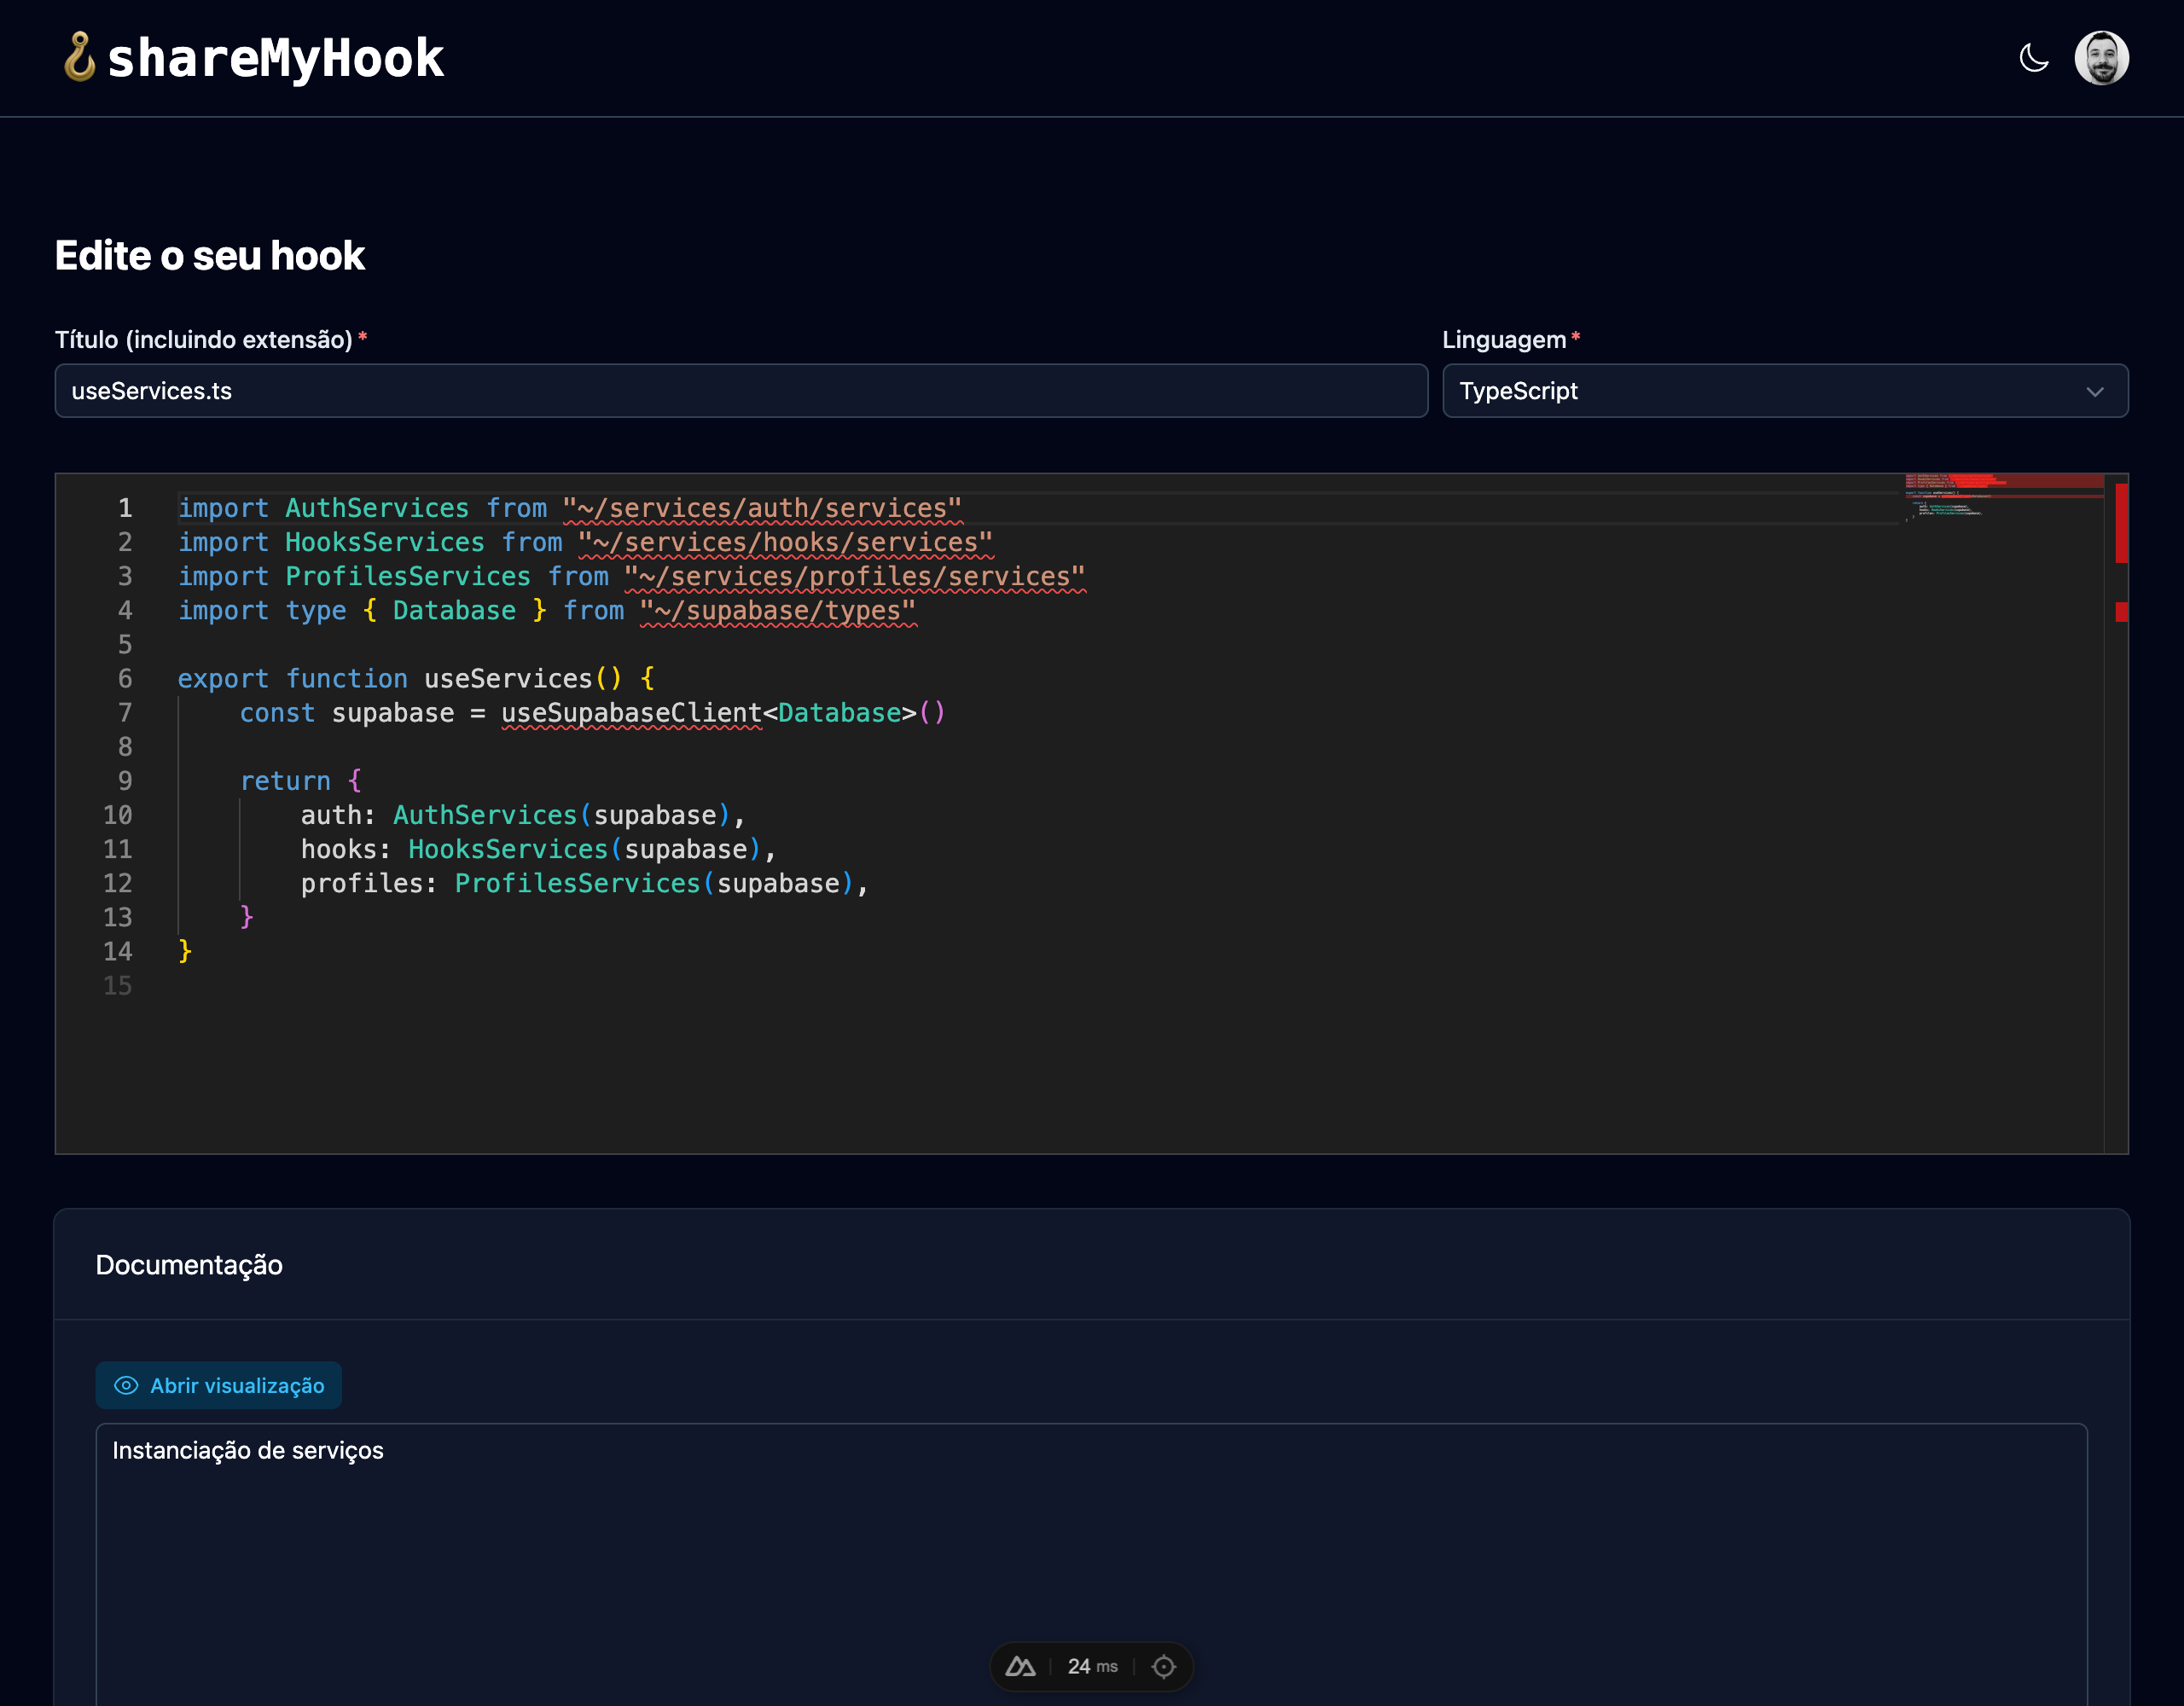Viewport: 2184px width, 1706px height.
Task: Click useSupabaseClient on line 7
Action: click(631, 713)
